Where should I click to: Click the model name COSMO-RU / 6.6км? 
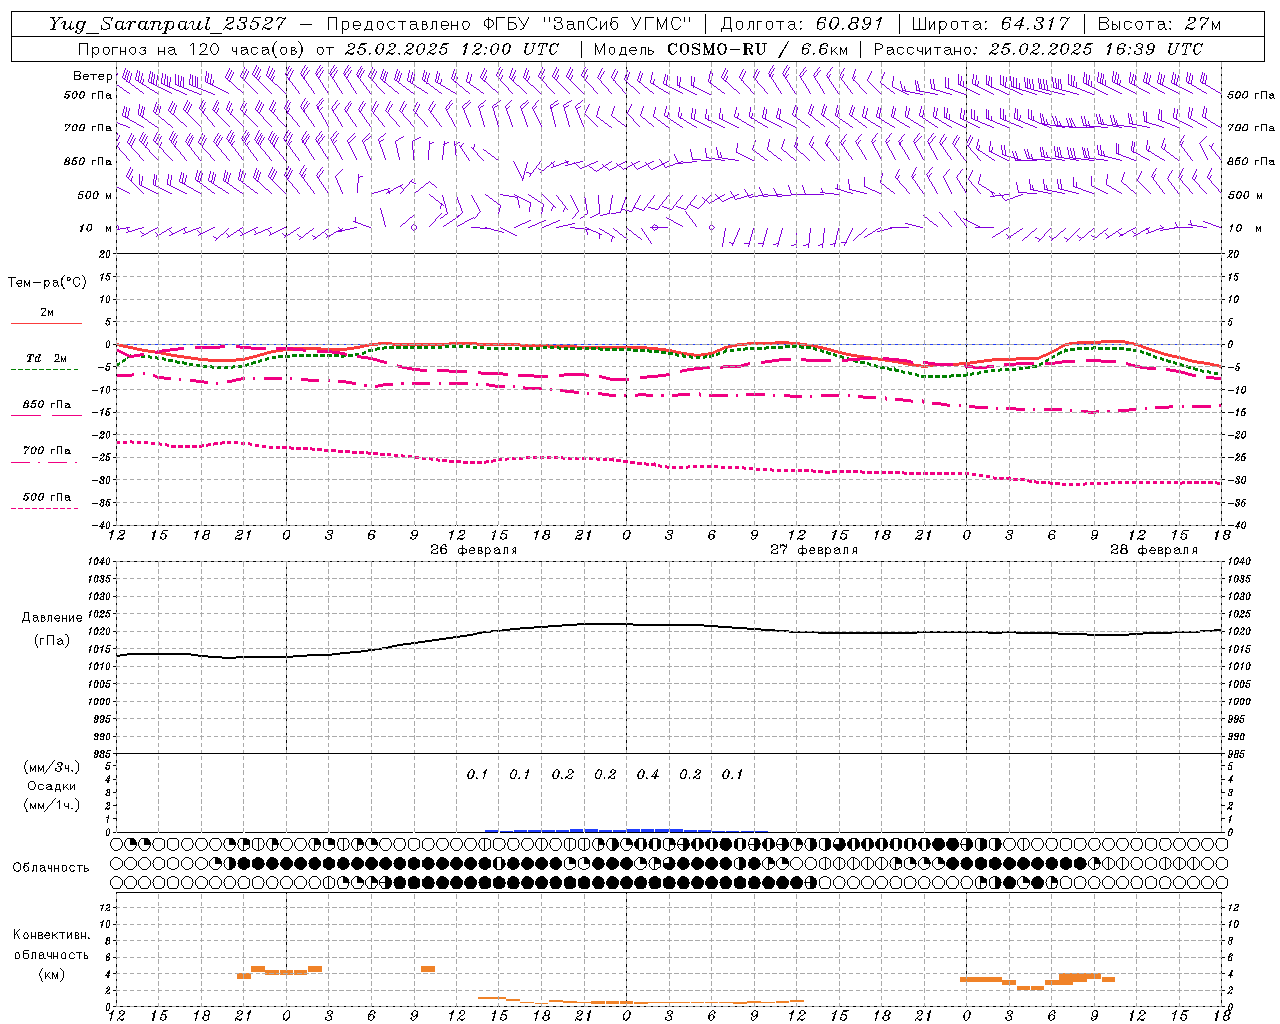757,49
